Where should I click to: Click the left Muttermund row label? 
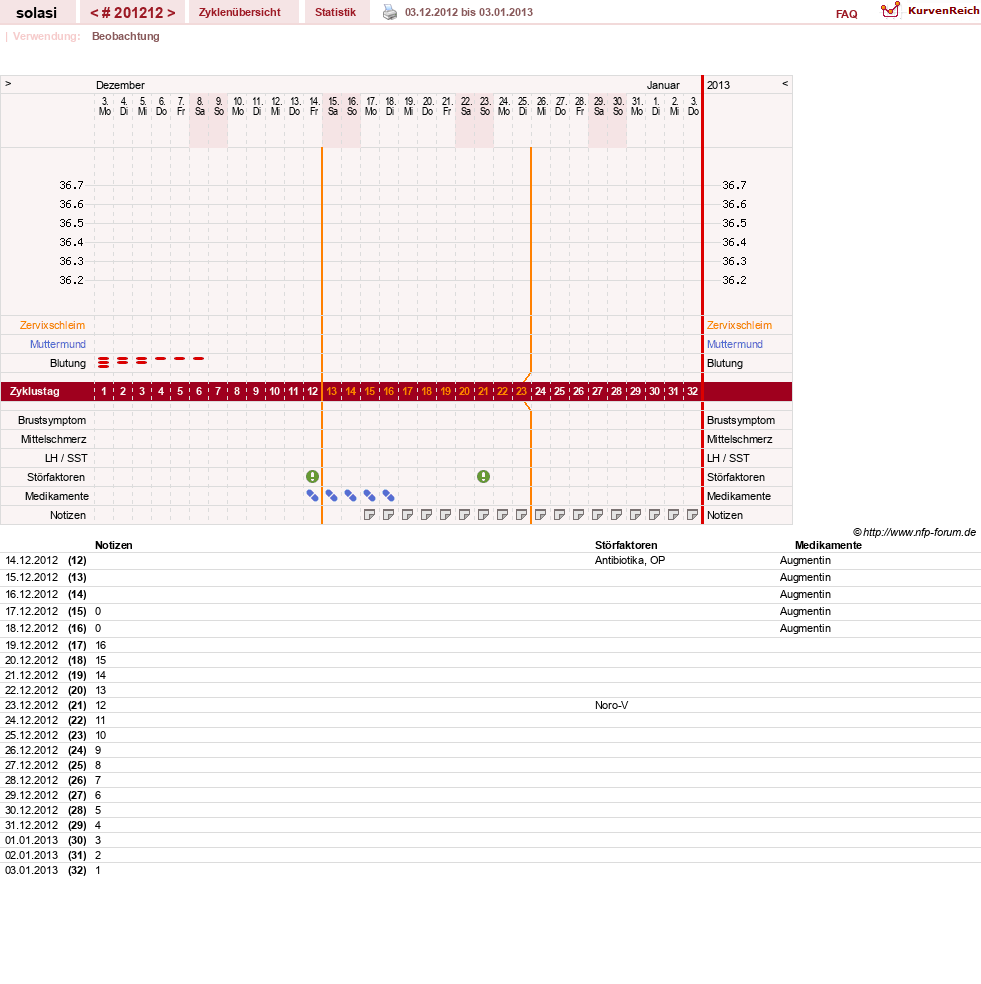58,344
